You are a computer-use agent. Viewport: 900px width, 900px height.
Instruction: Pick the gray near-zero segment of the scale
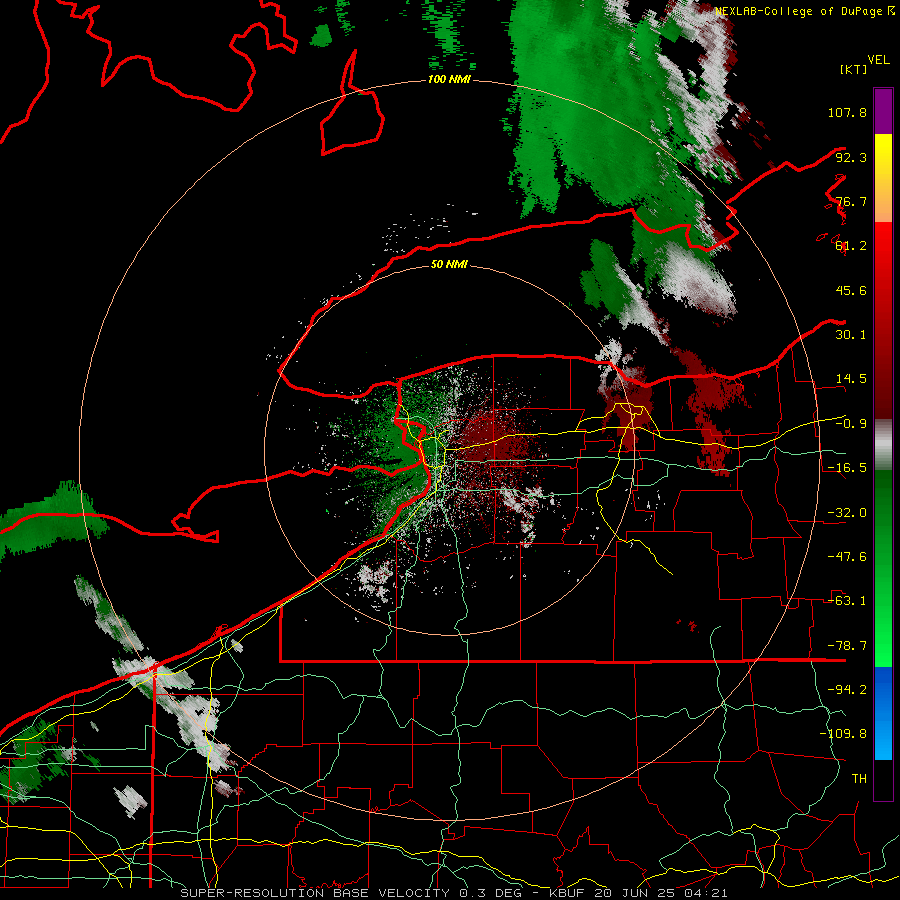[x=883, y=445]
